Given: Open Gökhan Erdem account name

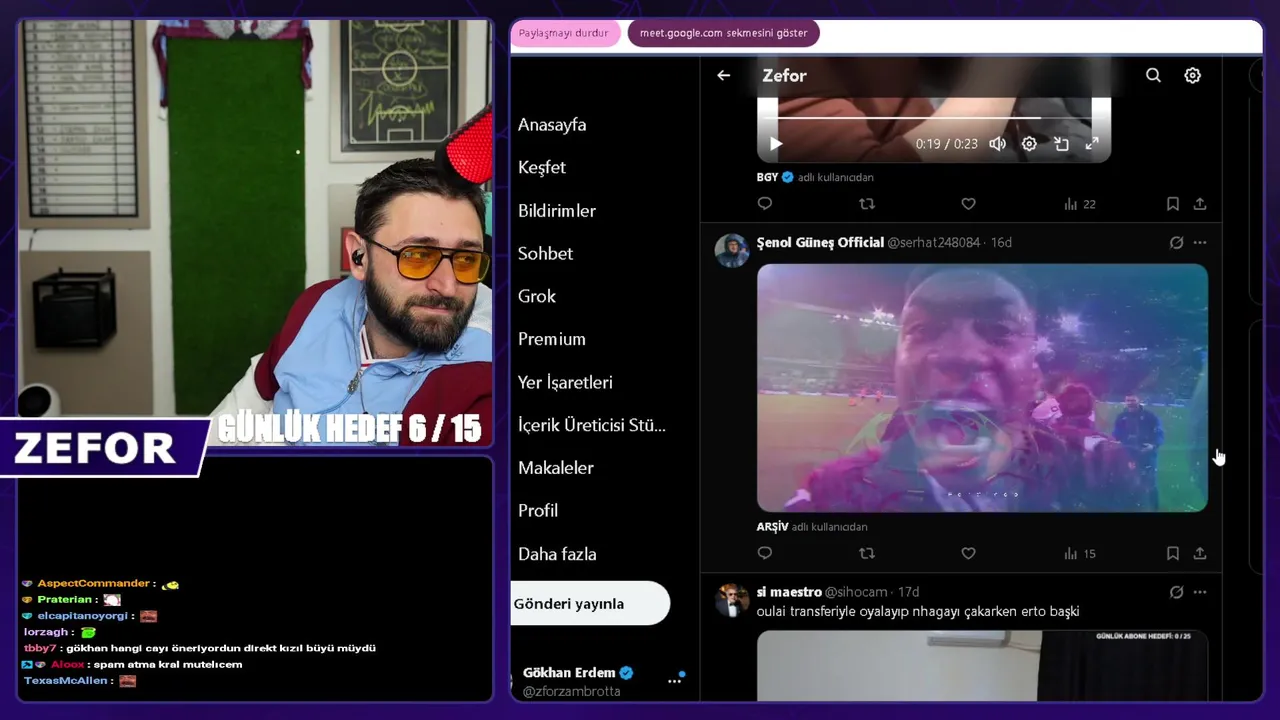Looking at the screenshot, I should (x=569, y=673).
